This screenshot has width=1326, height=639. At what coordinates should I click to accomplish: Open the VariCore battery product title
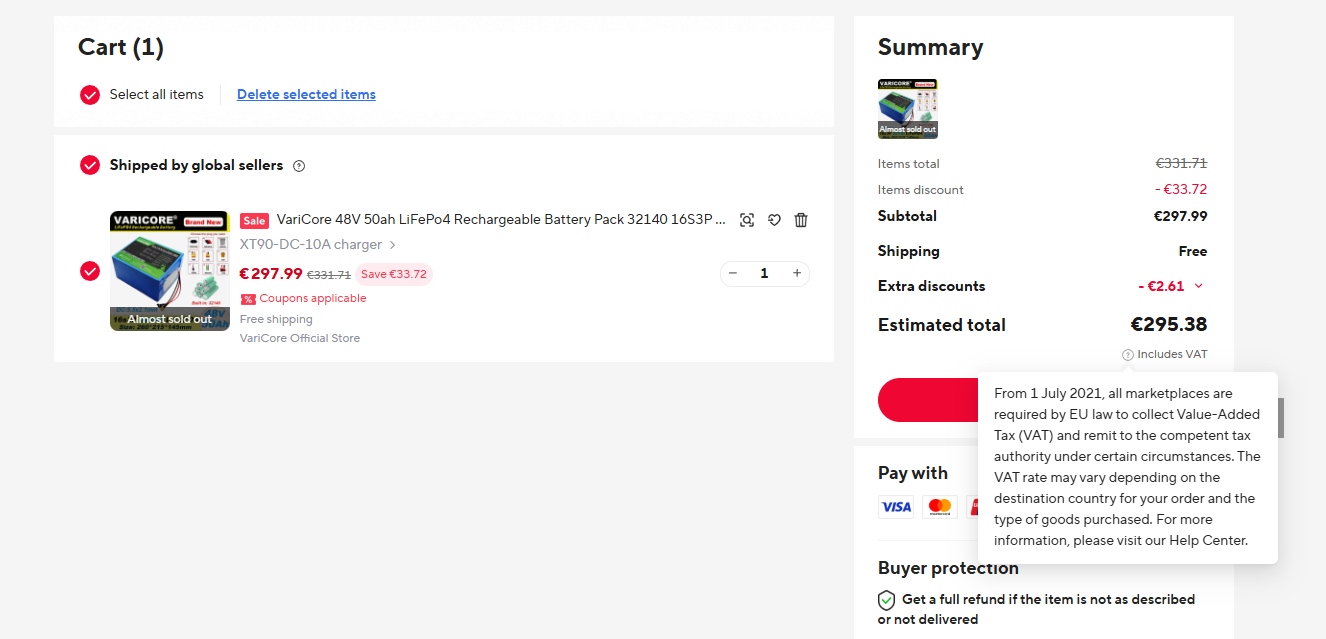click(x=500, y=220)
